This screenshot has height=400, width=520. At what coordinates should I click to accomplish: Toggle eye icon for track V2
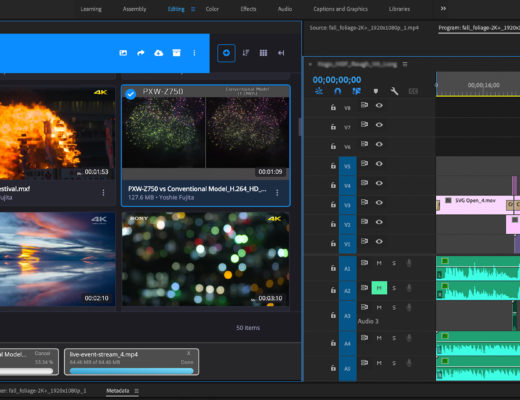(x=379, y=222)
